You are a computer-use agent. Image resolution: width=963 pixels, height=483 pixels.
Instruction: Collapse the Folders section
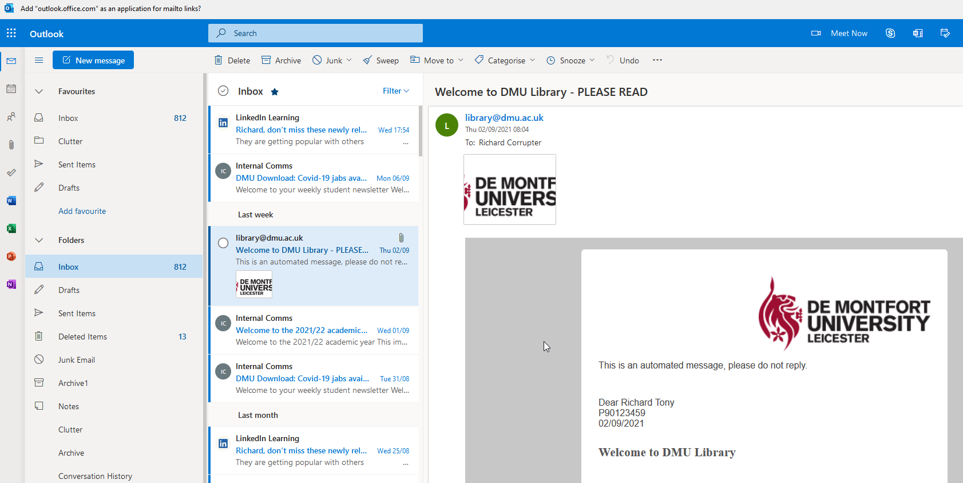tap(39, 240)
